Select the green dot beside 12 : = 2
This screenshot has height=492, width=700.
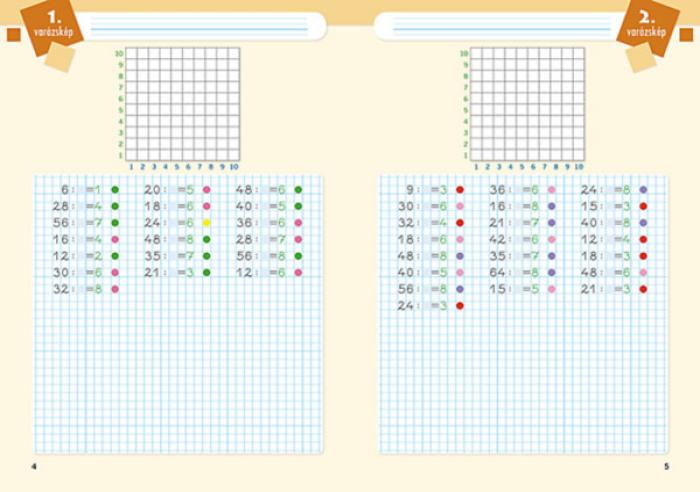coord(115,256)
